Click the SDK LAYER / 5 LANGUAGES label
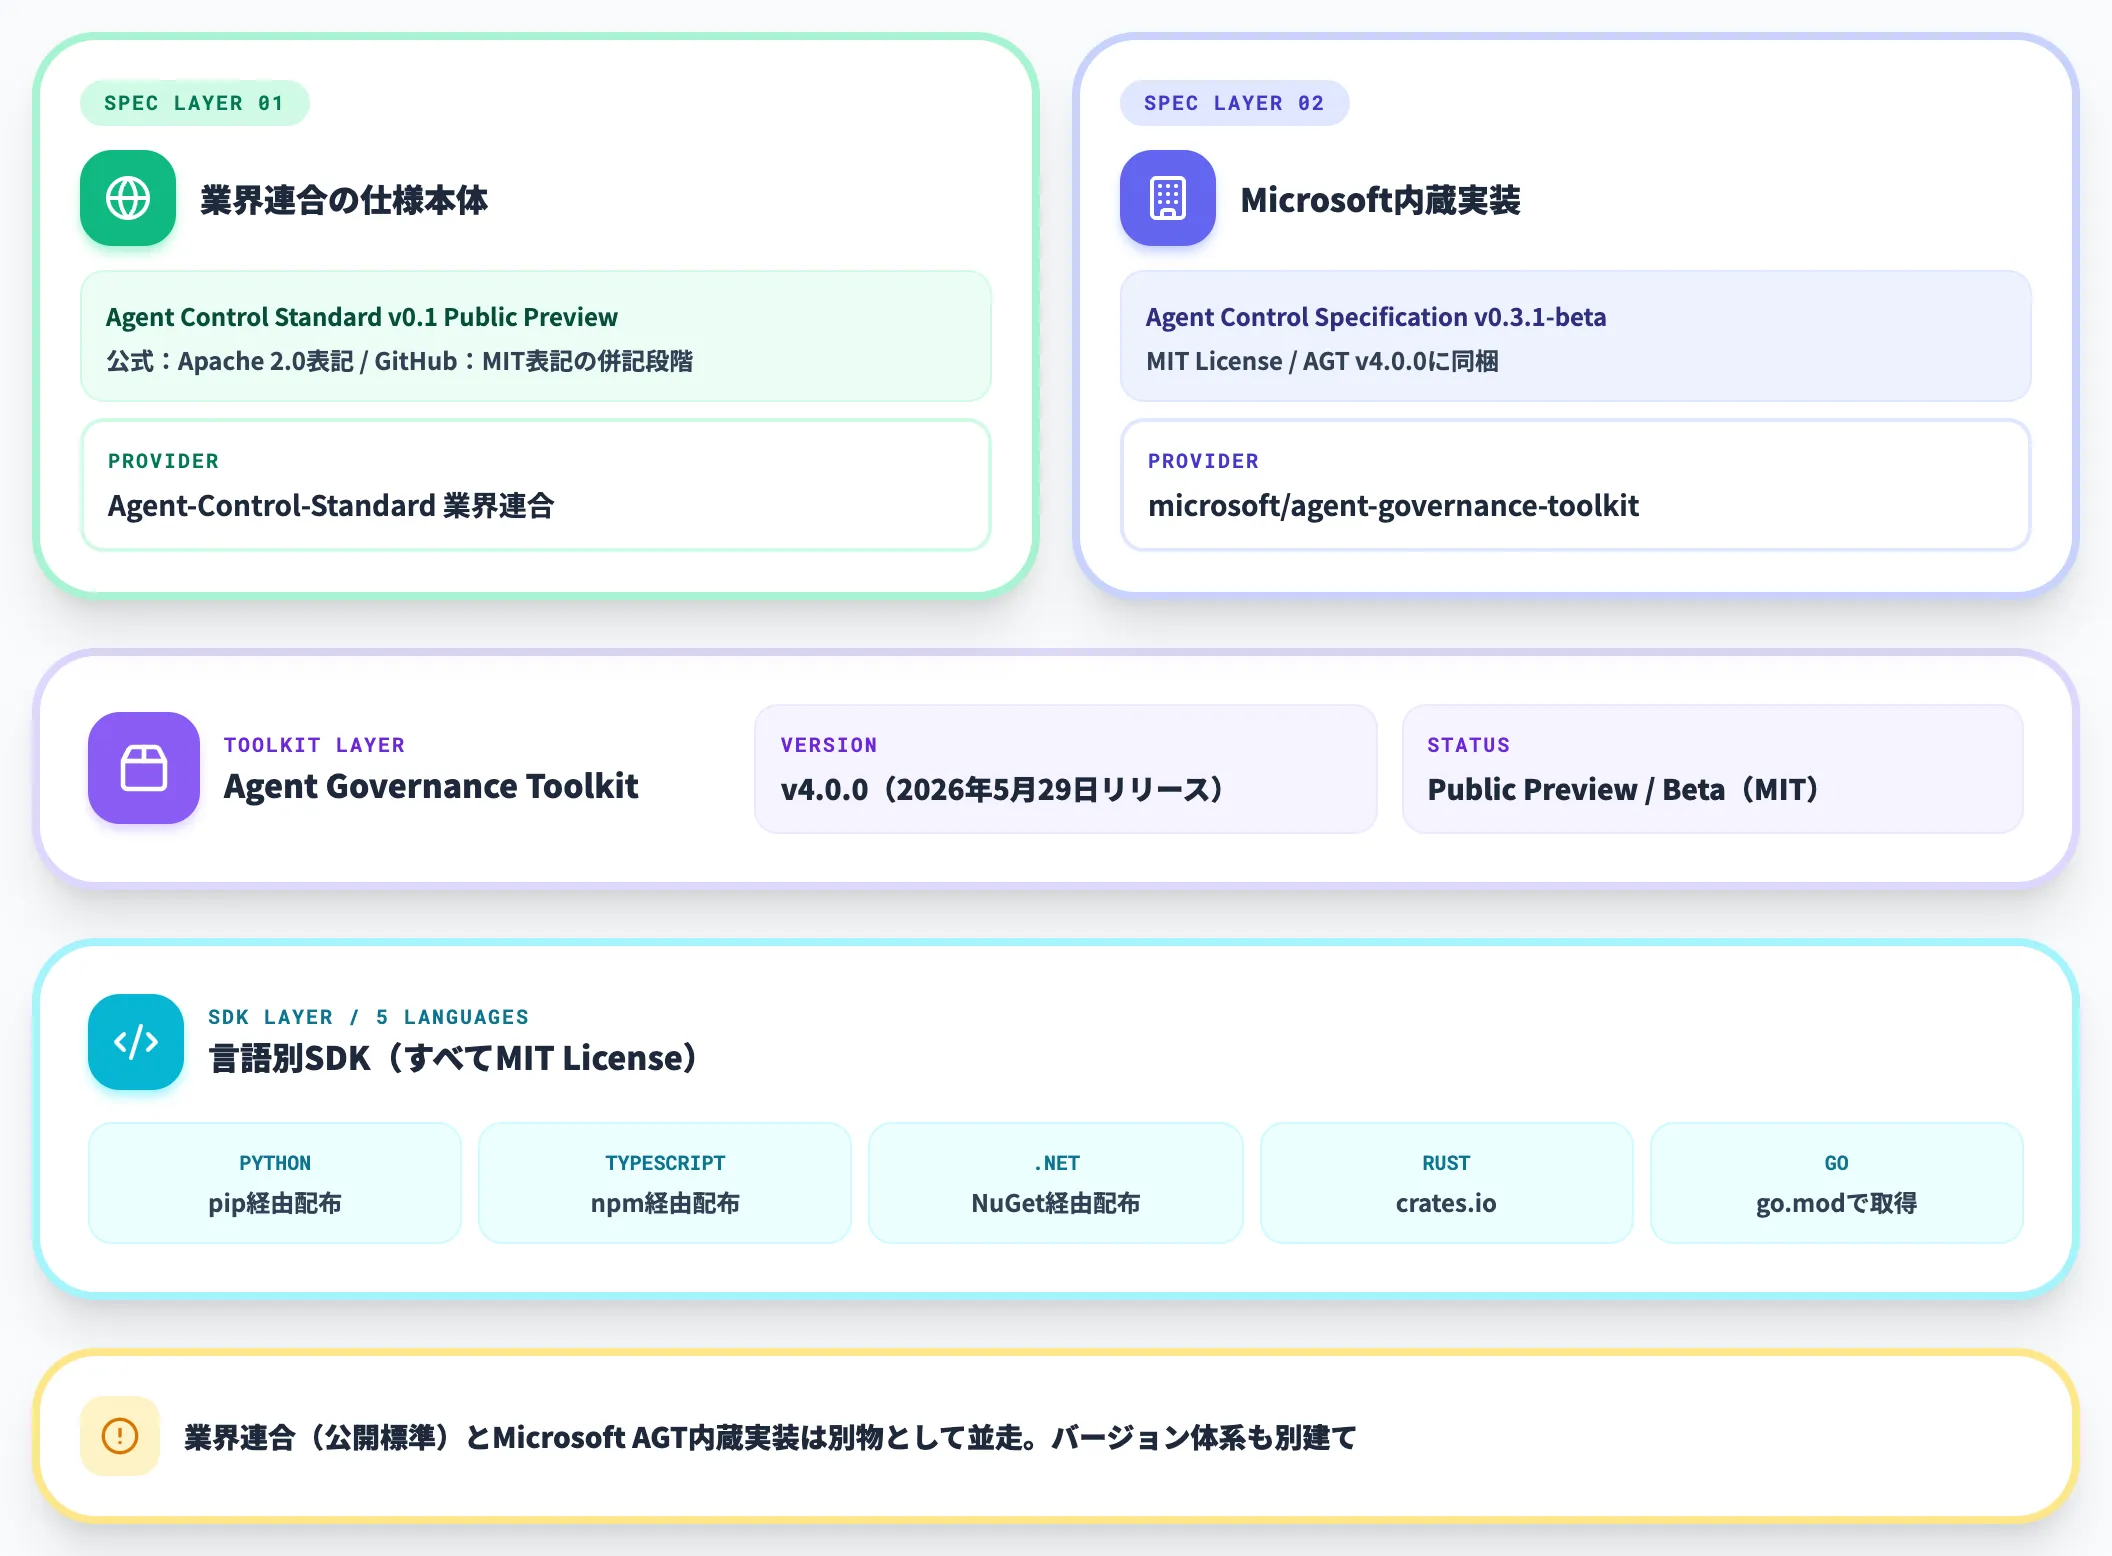 [369, 1017]
